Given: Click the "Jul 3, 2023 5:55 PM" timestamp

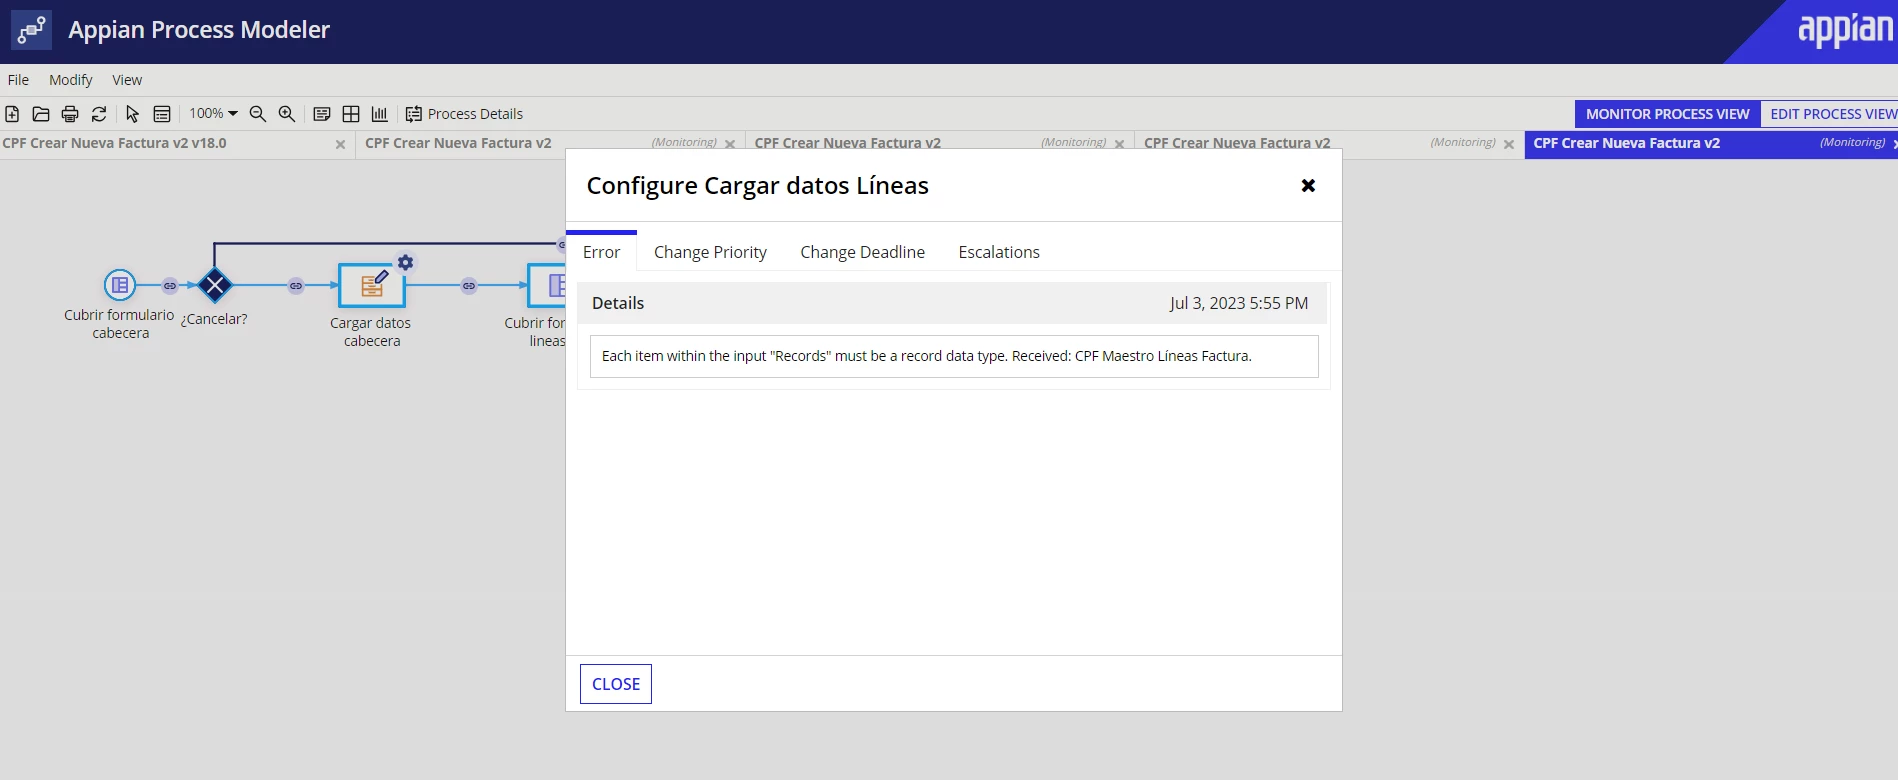Looking at the screenshot, I should [1238, 303].
